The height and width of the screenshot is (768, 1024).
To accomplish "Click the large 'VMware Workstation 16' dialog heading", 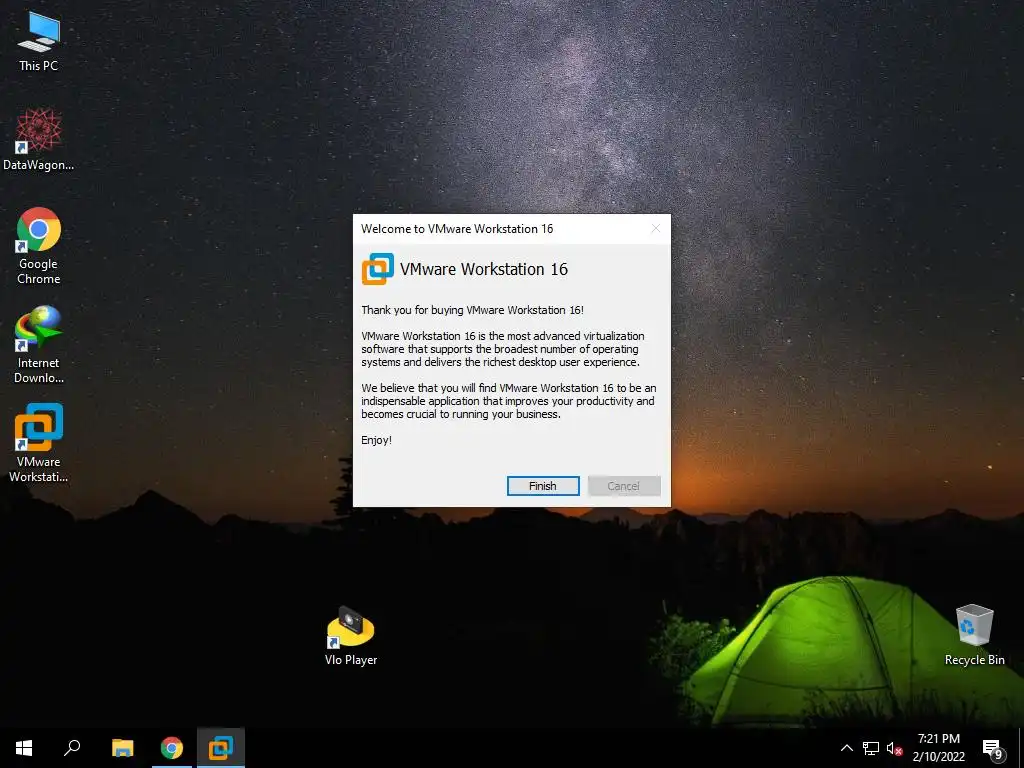I will pyautogui.click(x=484, y=269).
